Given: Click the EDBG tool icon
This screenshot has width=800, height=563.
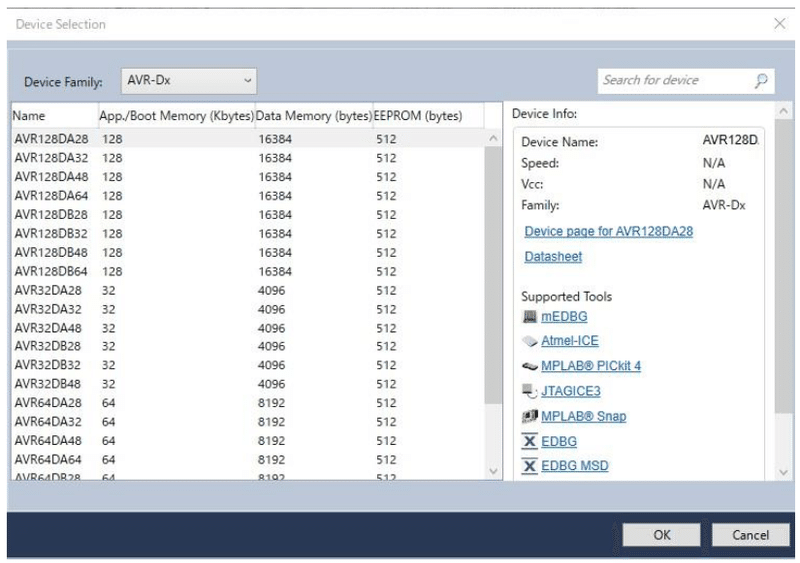Looking at the screenshot, I should [530, 441].
